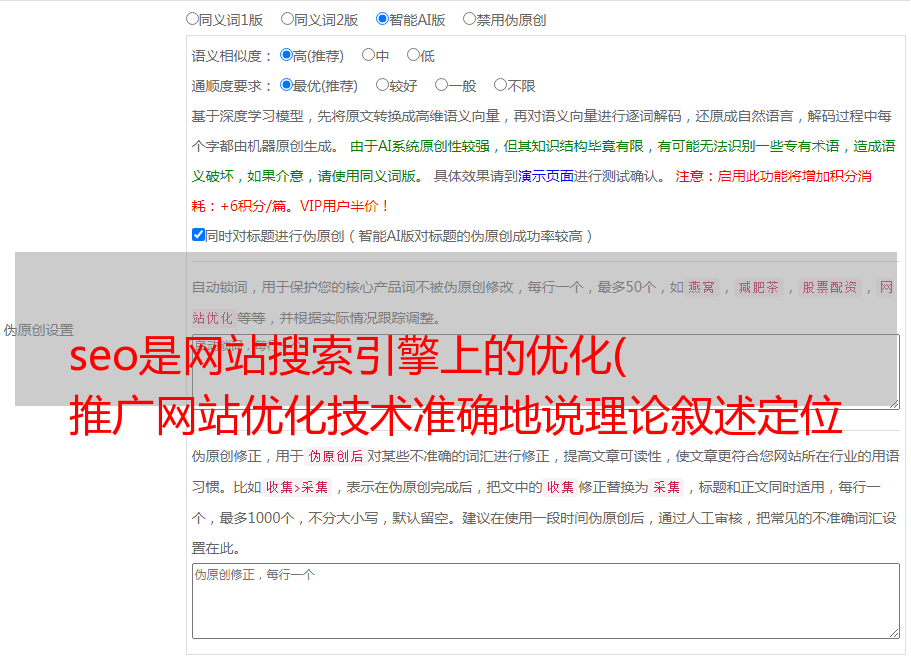Viewport: 911px width, 658px height.
Task: Set 语义相似度 to 中
Action: click(x=368, y=55)
